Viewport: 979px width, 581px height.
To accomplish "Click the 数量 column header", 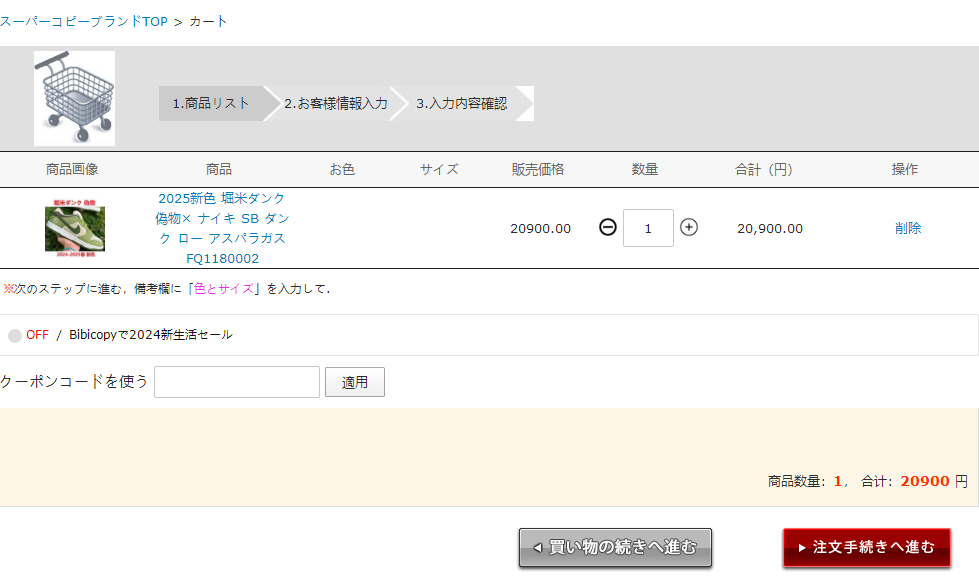I will (645, 169).
